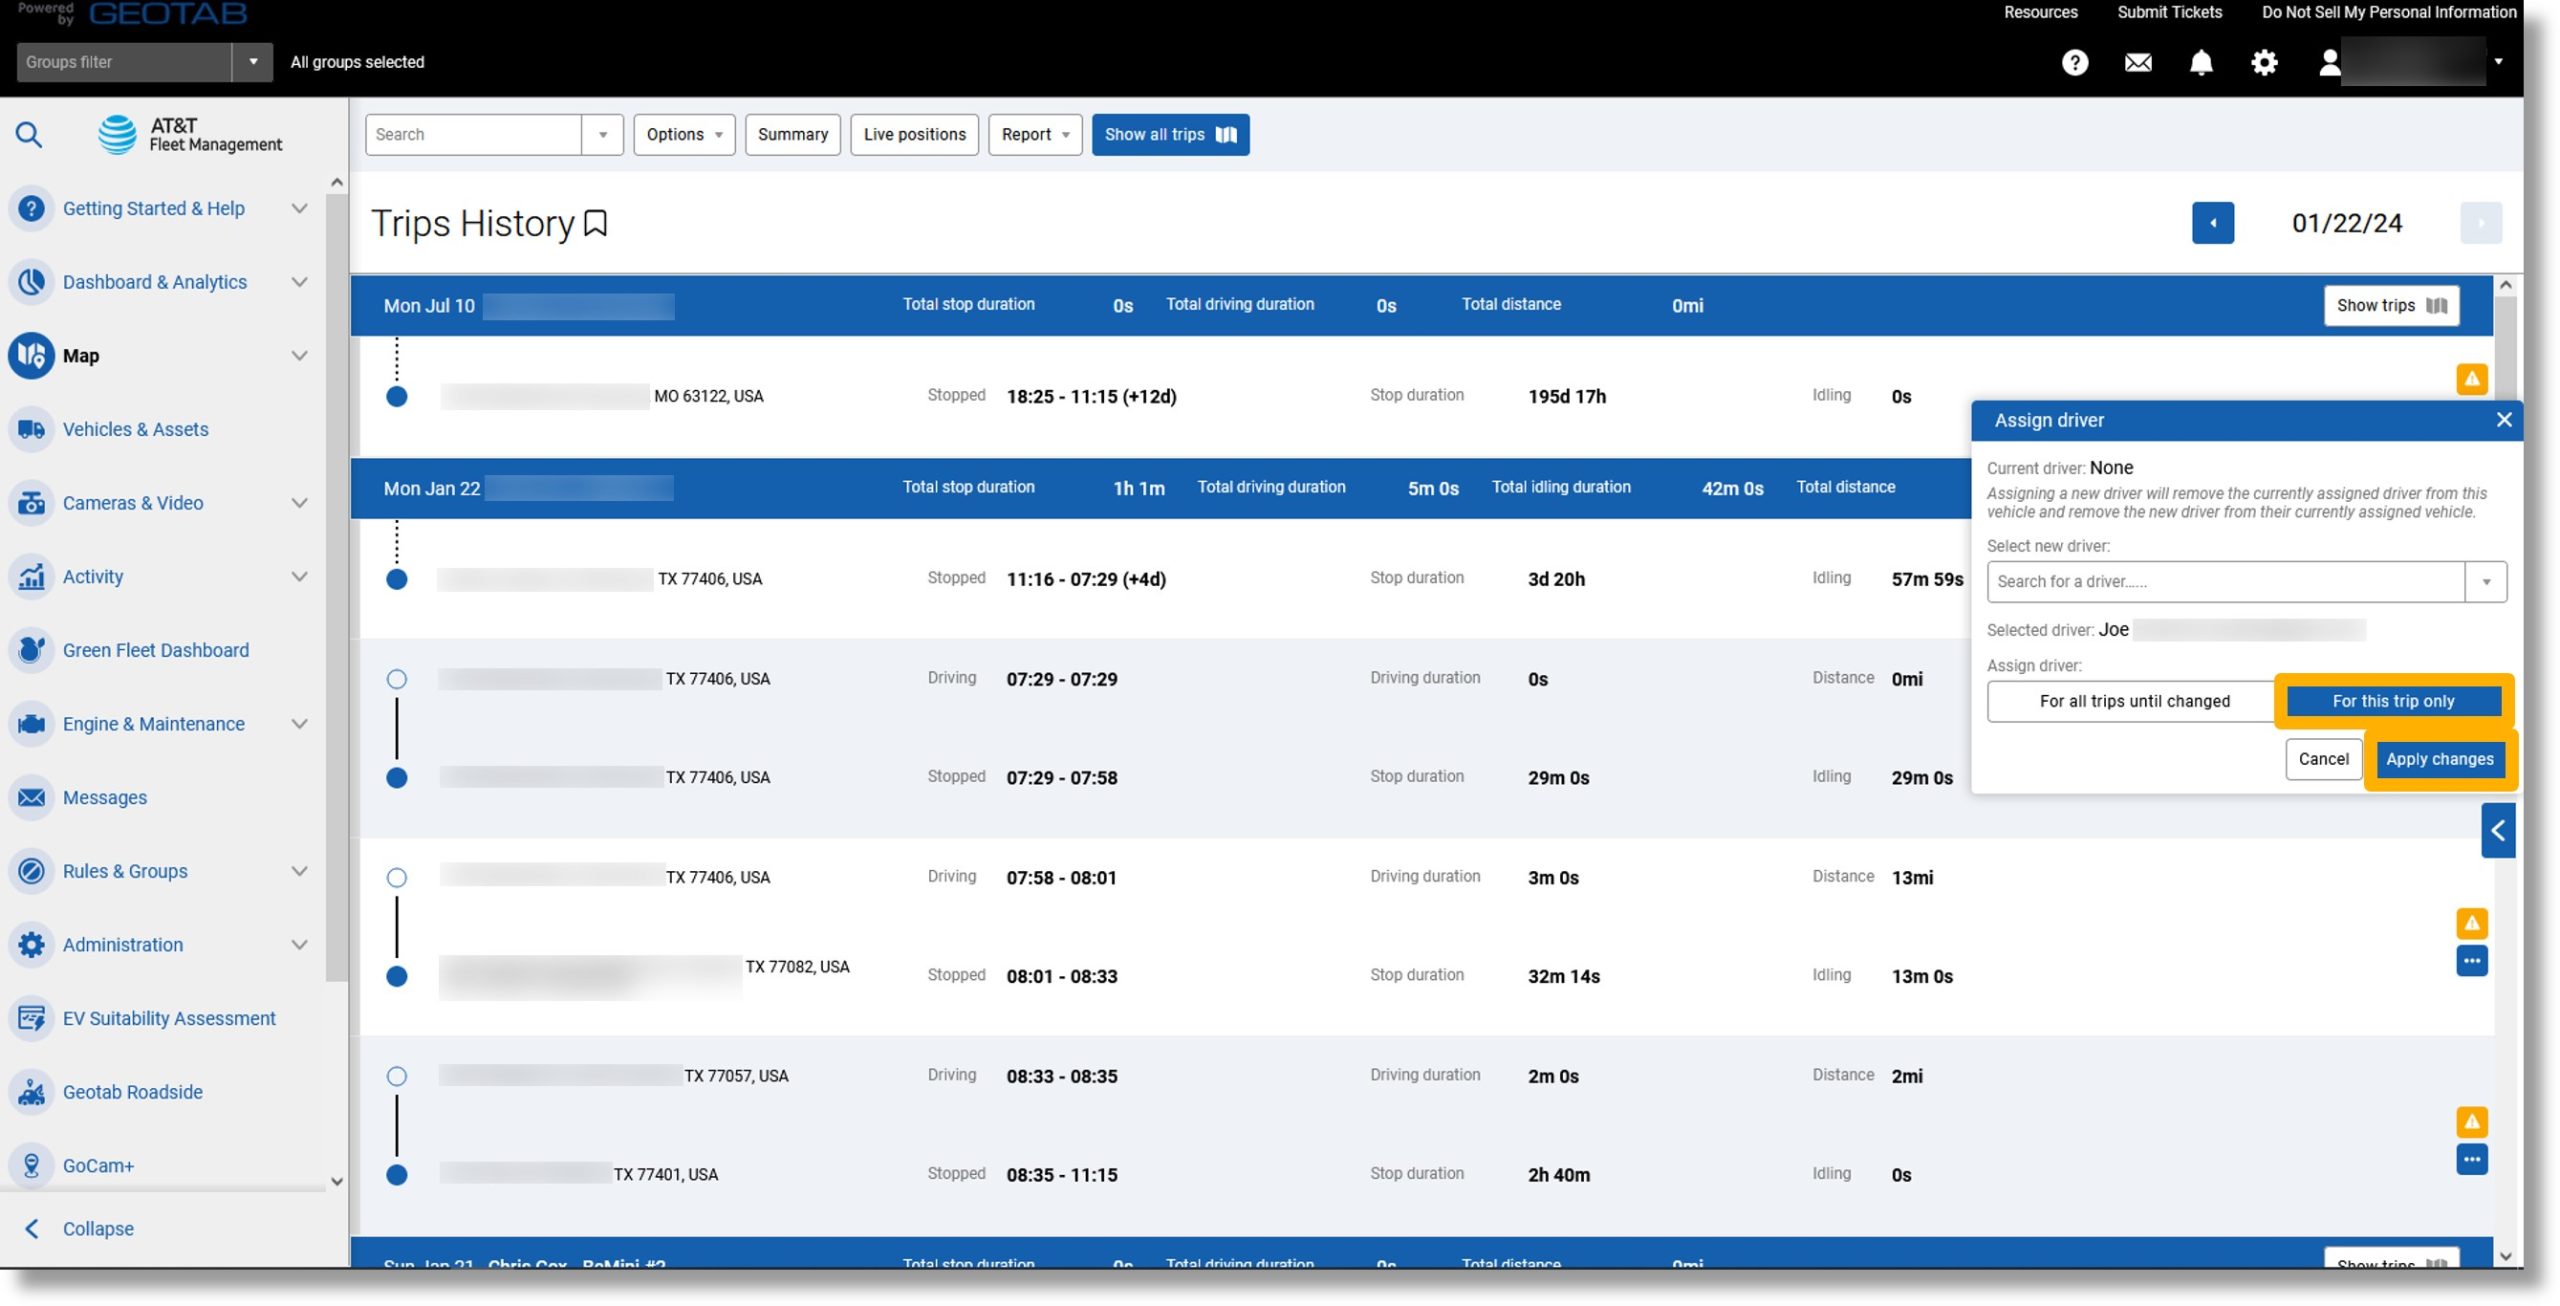Expand Rules & Groups menu

pos(299,871)
